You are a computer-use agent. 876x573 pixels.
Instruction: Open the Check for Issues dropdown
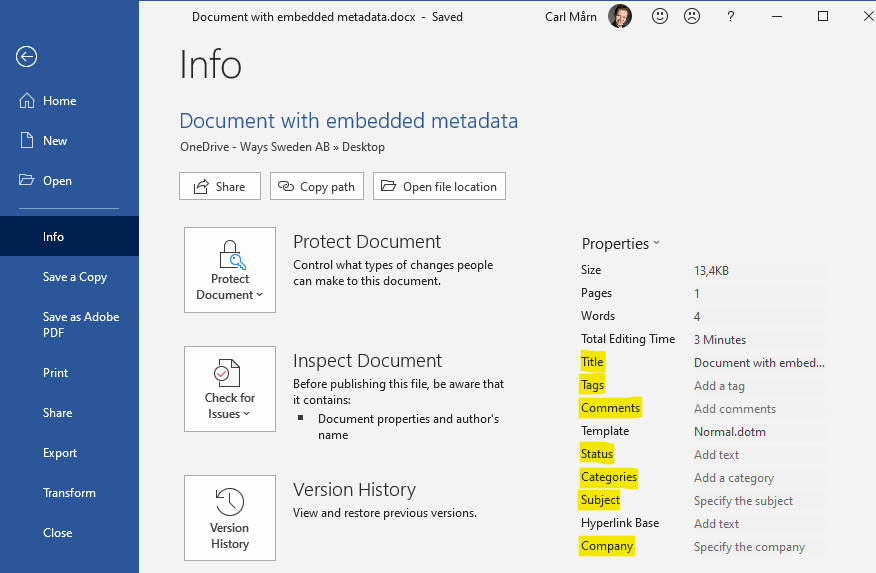pos(230,389)
